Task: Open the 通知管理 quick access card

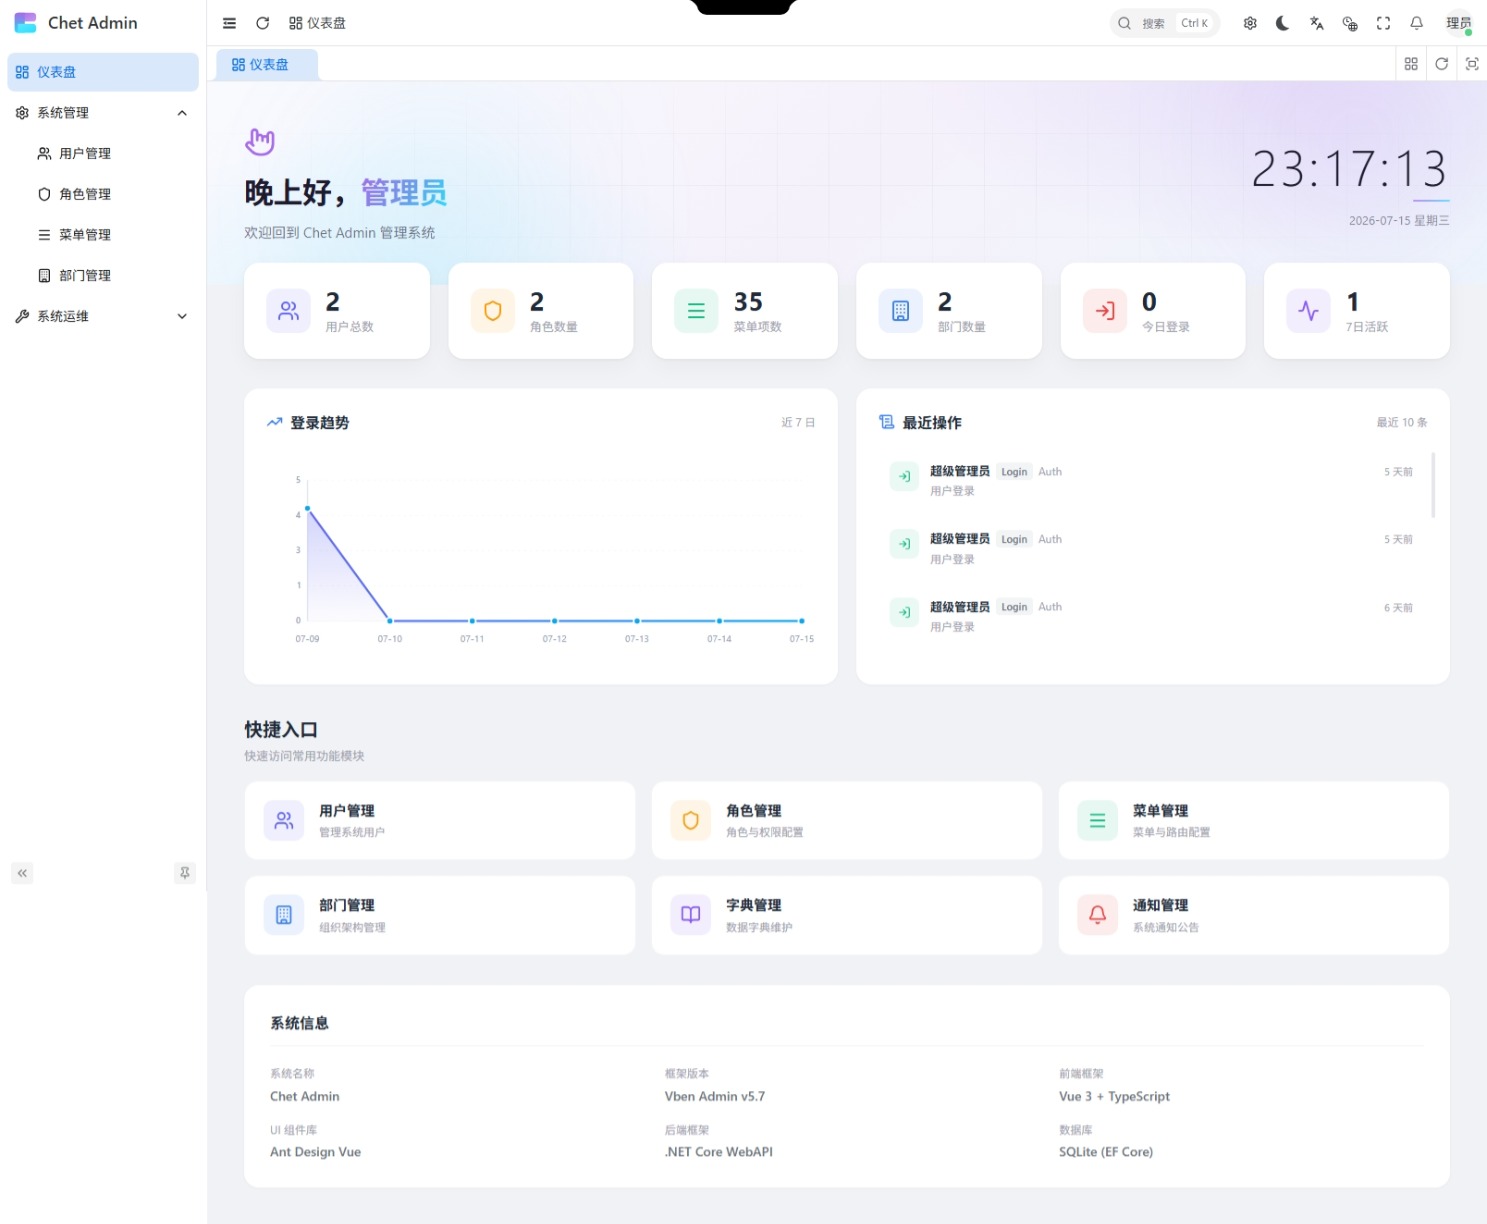Action: pyautogui.click(x=1254, y=915)
